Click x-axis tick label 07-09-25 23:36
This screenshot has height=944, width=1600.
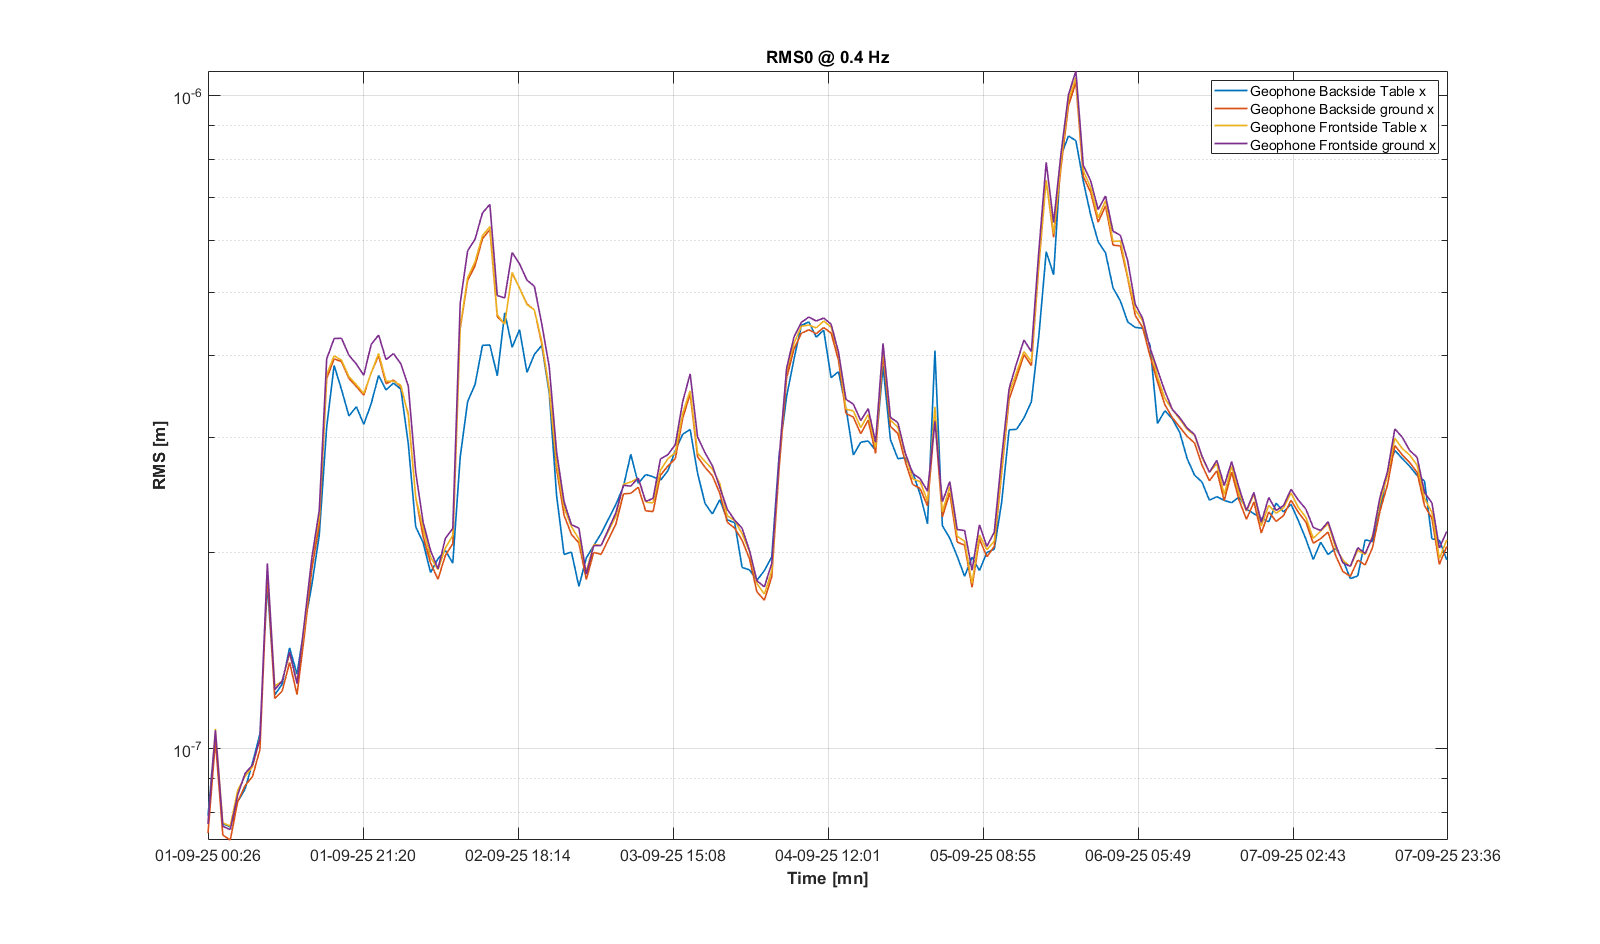click(x=1447, y=856)
